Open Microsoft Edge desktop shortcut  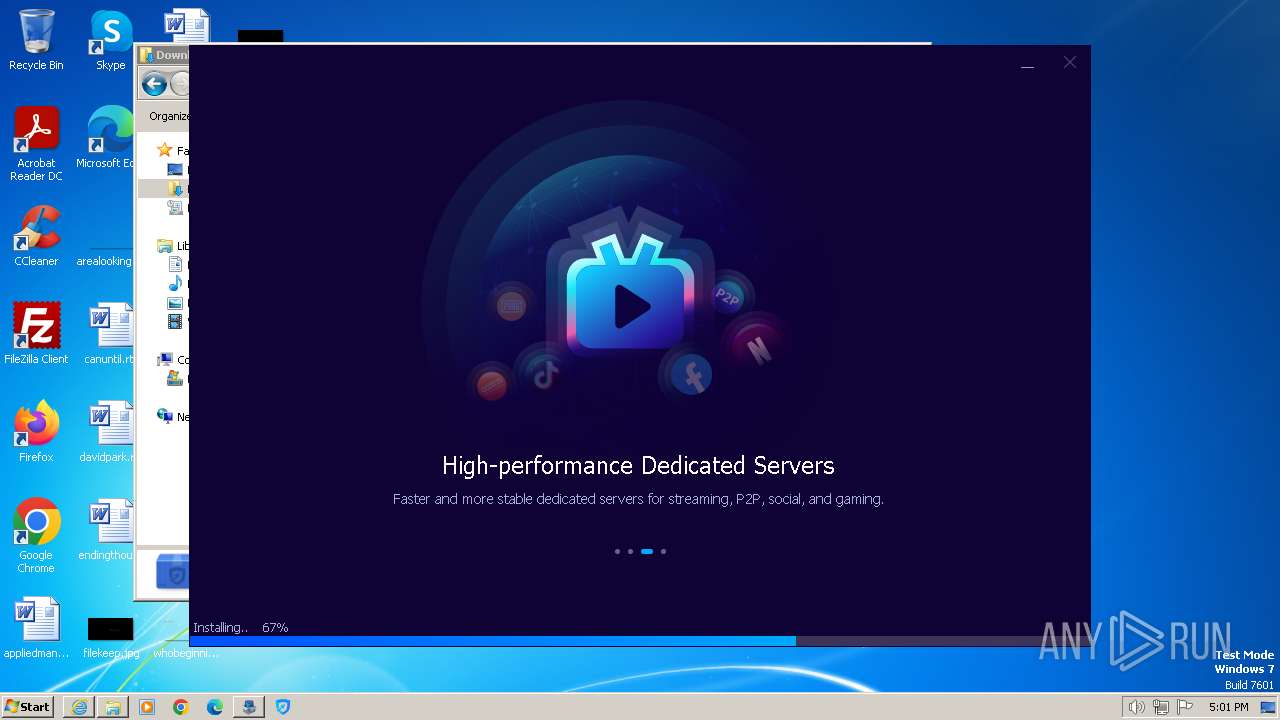pos(106,138)
